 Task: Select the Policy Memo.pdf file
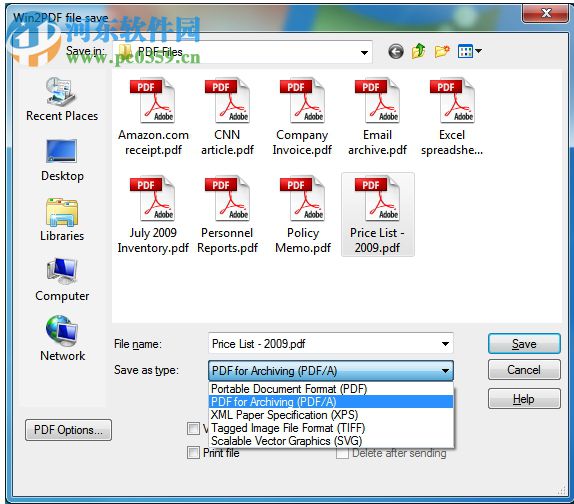tap(303, 215)
